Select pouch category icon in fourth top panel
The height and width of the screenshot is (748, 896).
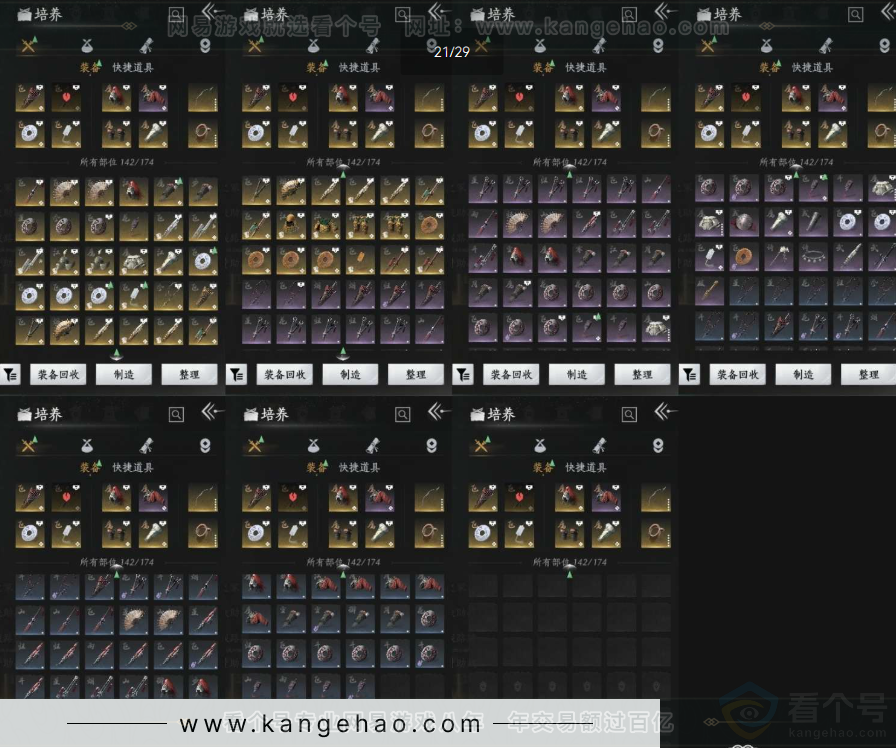point(766,45)
